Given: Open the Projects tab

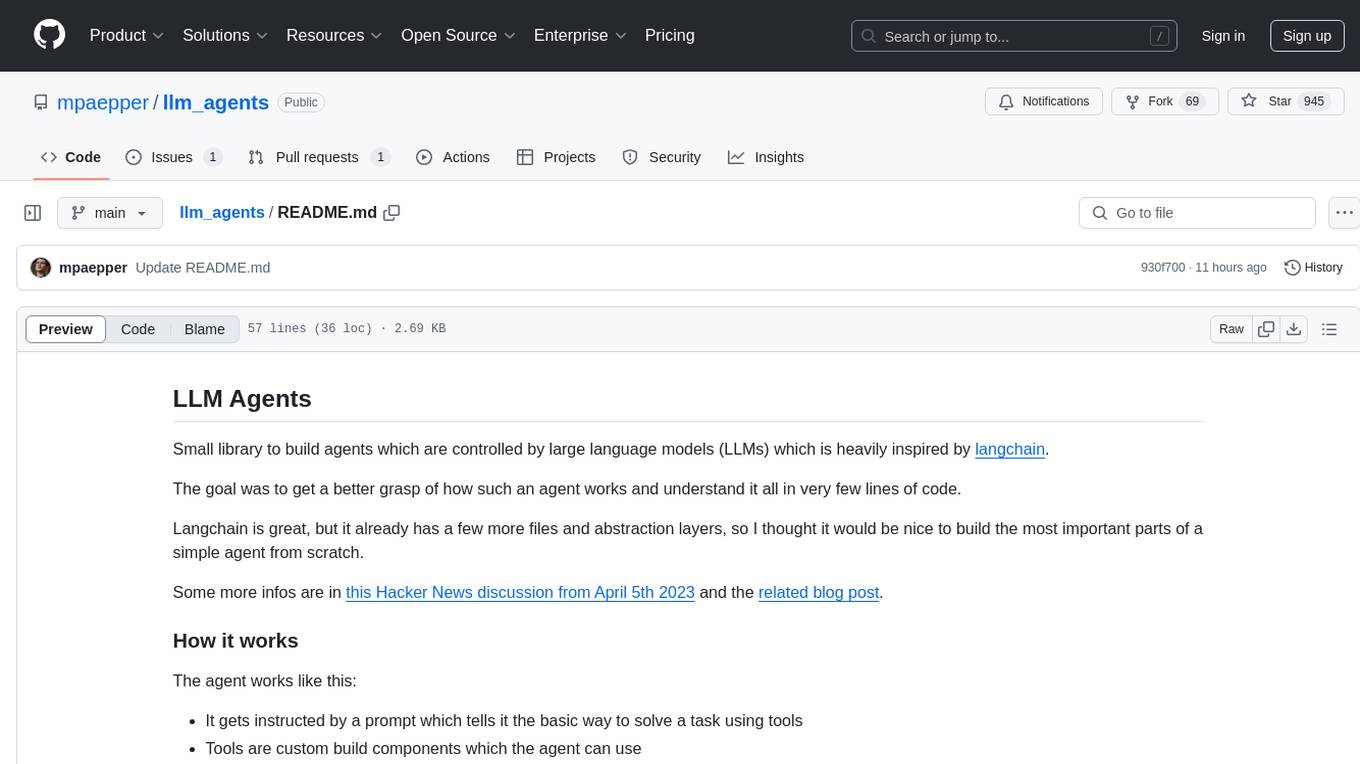Looking at the screenshot, I should 556,157.
